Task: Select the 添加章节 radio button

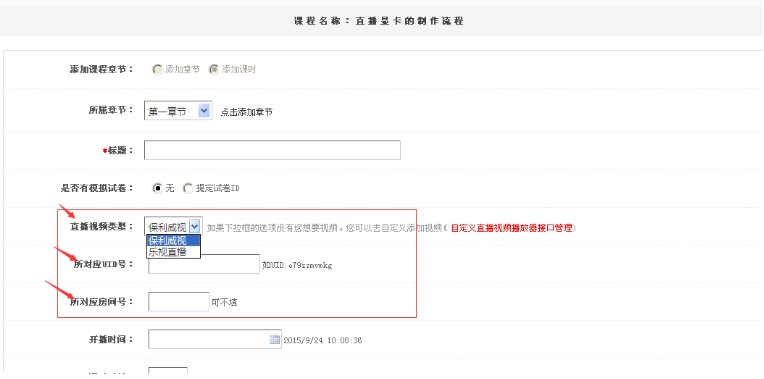Action: [x=157, y=70]
